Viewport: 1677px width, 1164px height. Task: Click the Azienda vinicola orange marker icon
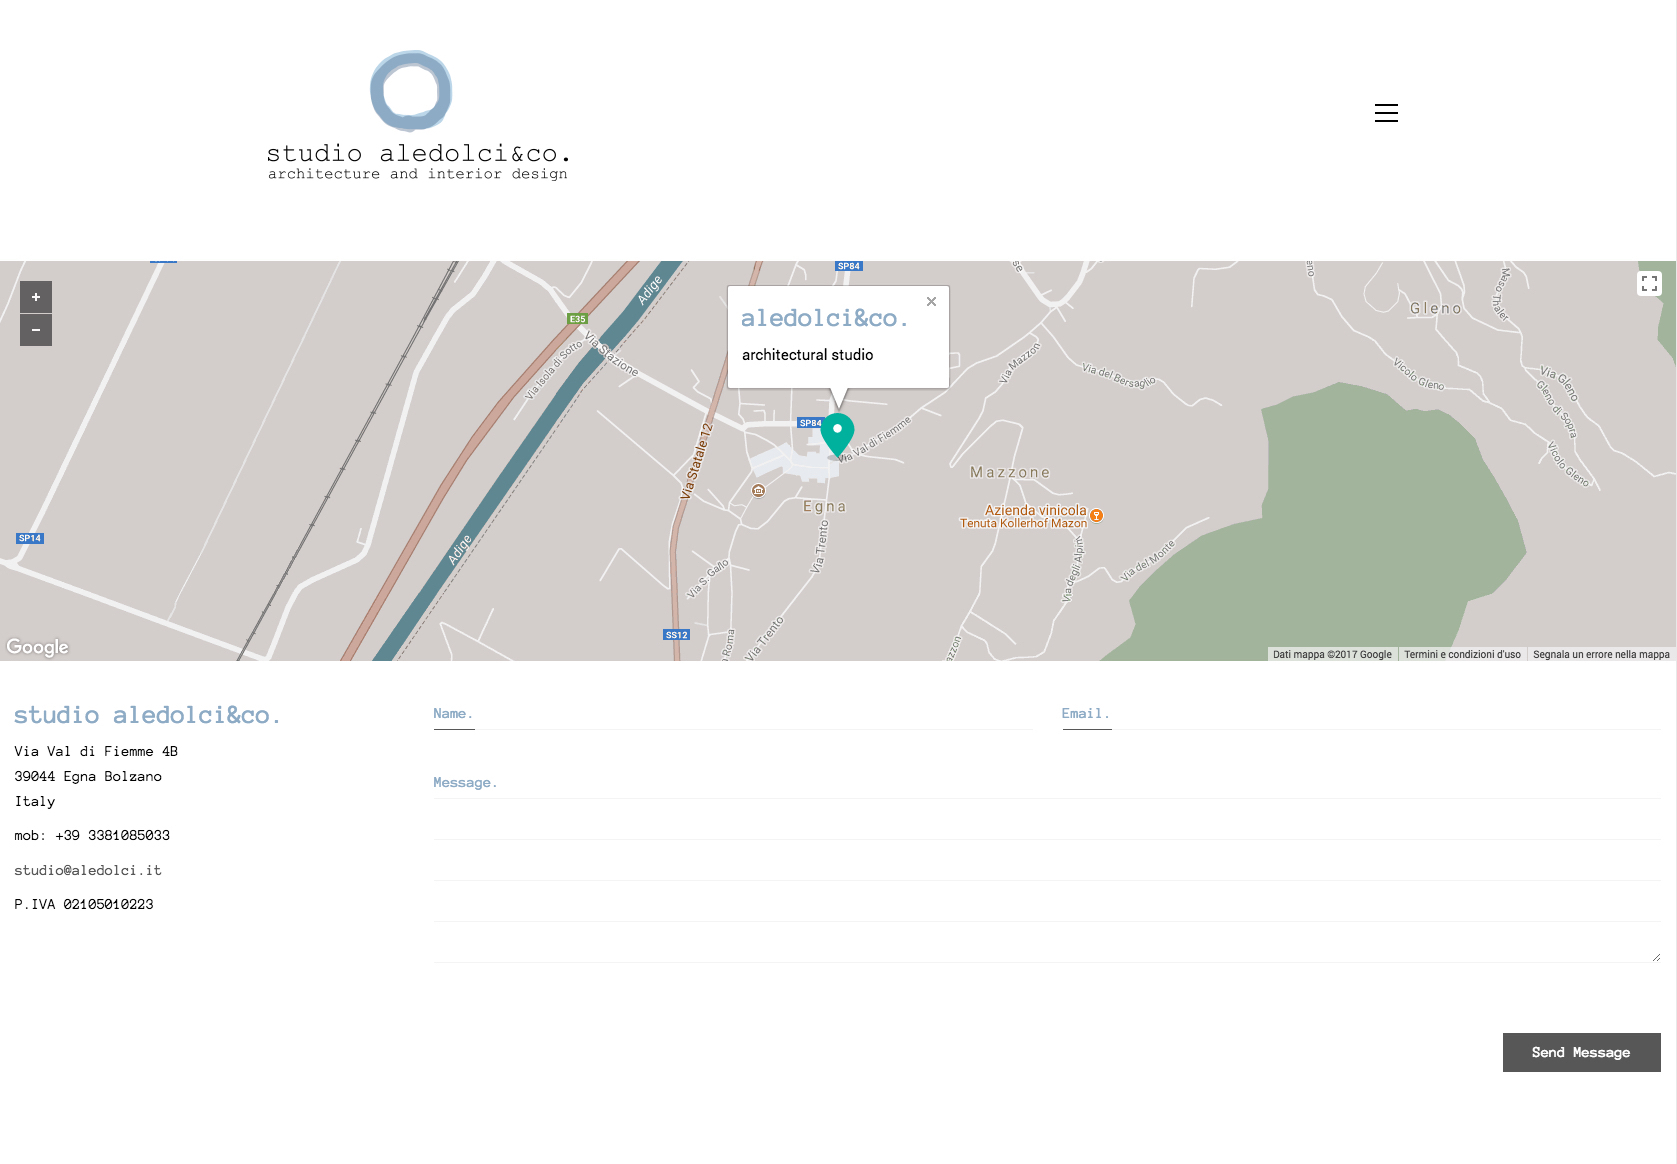[x=1097, y=516]
